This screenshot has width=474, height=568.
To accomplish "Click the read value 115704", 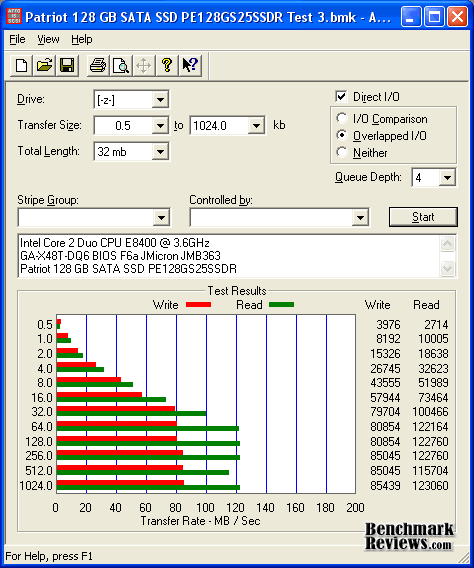I will click(430, 471).
